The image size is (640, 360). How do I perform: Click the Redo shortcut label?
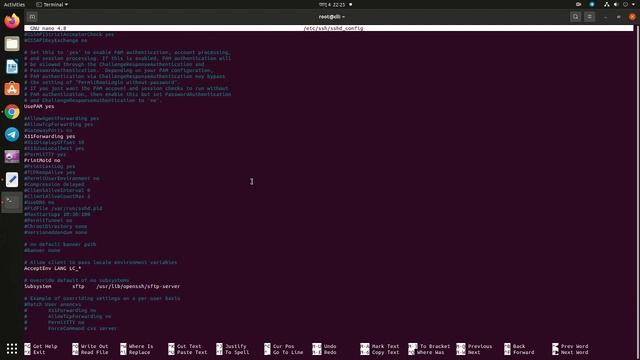[x=330, y=352]
